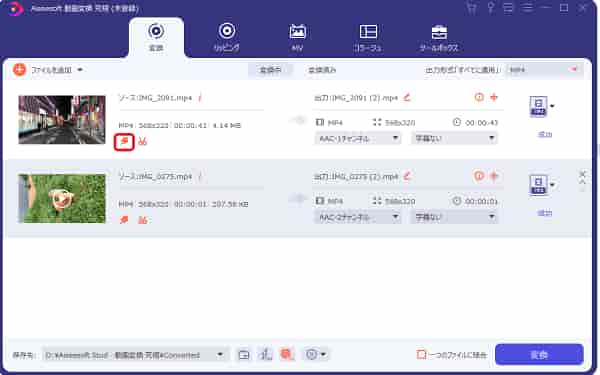Click the Aiseesoft app logo
This screenshot has width=600, height=375.
15,8
